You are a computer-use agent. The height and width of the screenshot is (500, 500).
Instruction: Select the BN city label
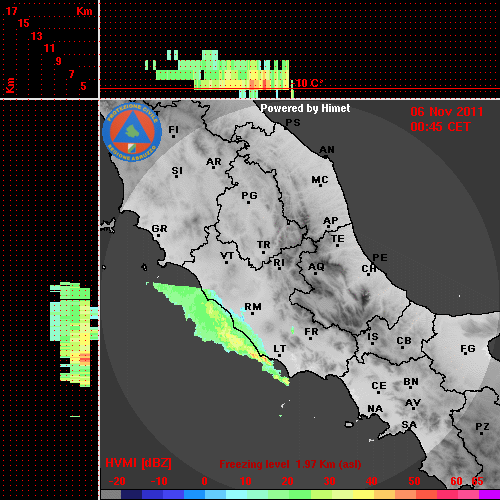tap(411, 382)
